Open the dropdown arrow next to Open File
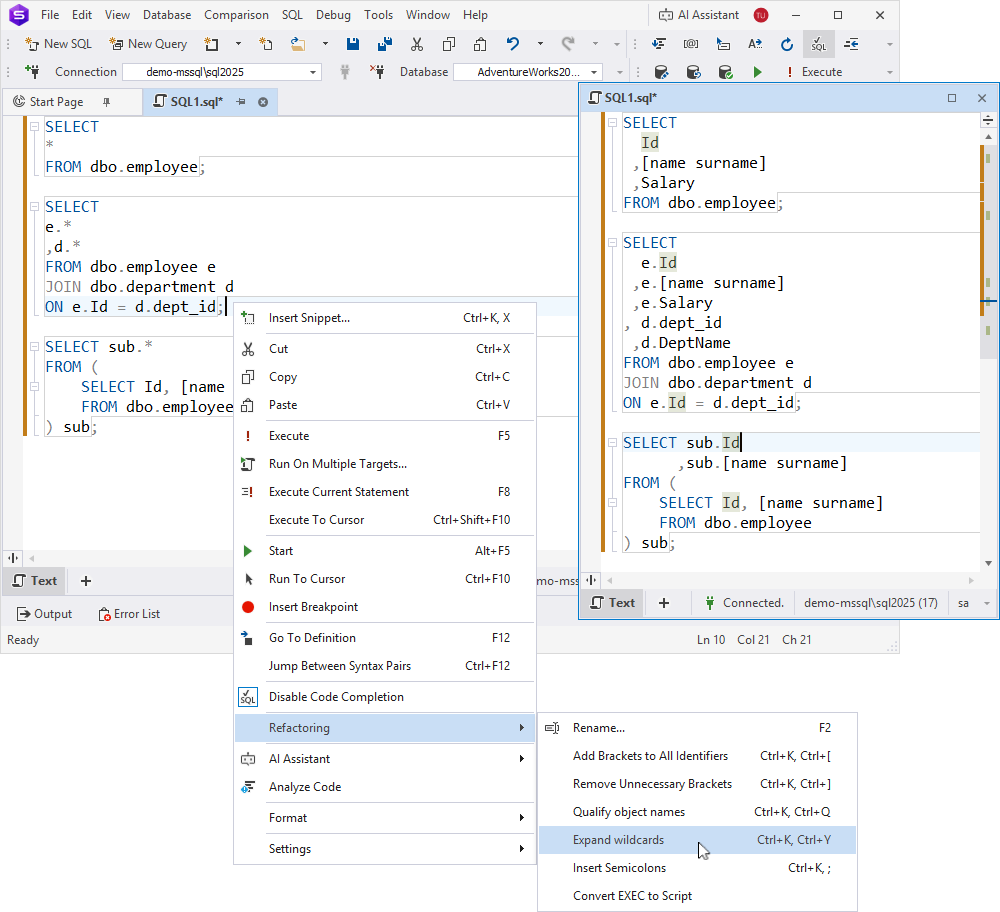This screenshot has height=912, width=1000. 325,44
